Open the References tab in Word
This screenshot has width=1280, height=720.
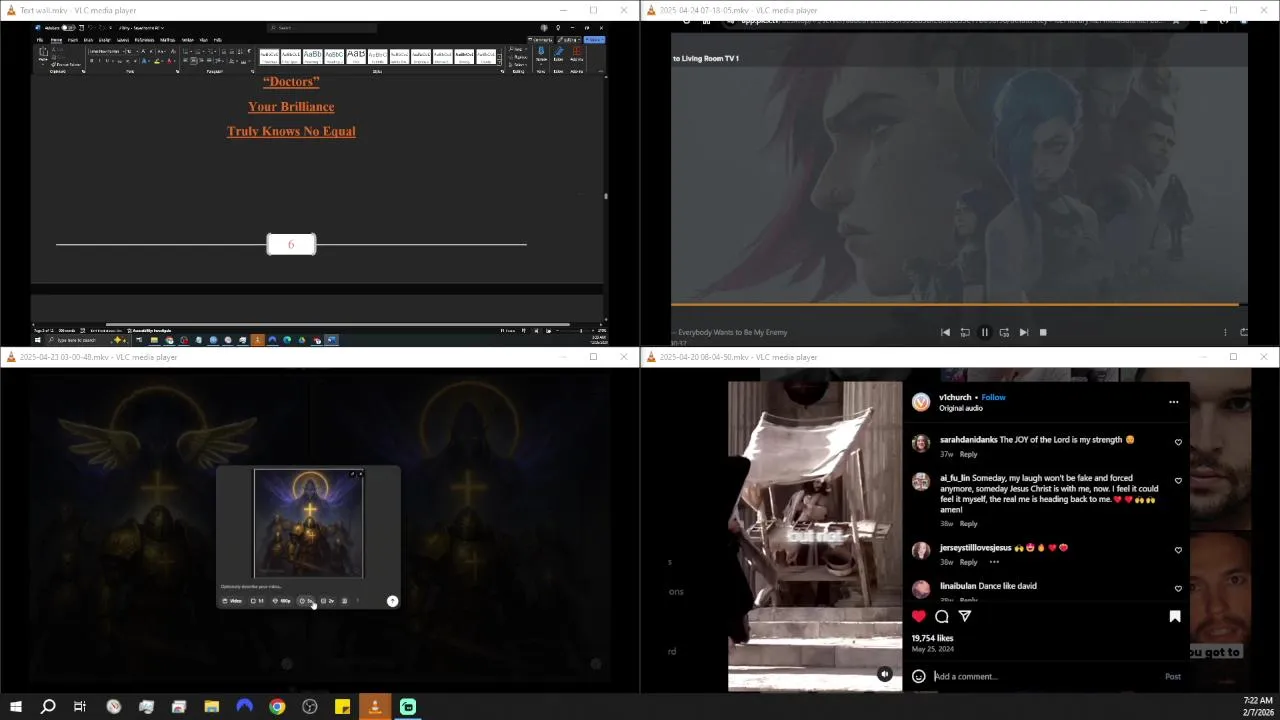coord(144,40)
